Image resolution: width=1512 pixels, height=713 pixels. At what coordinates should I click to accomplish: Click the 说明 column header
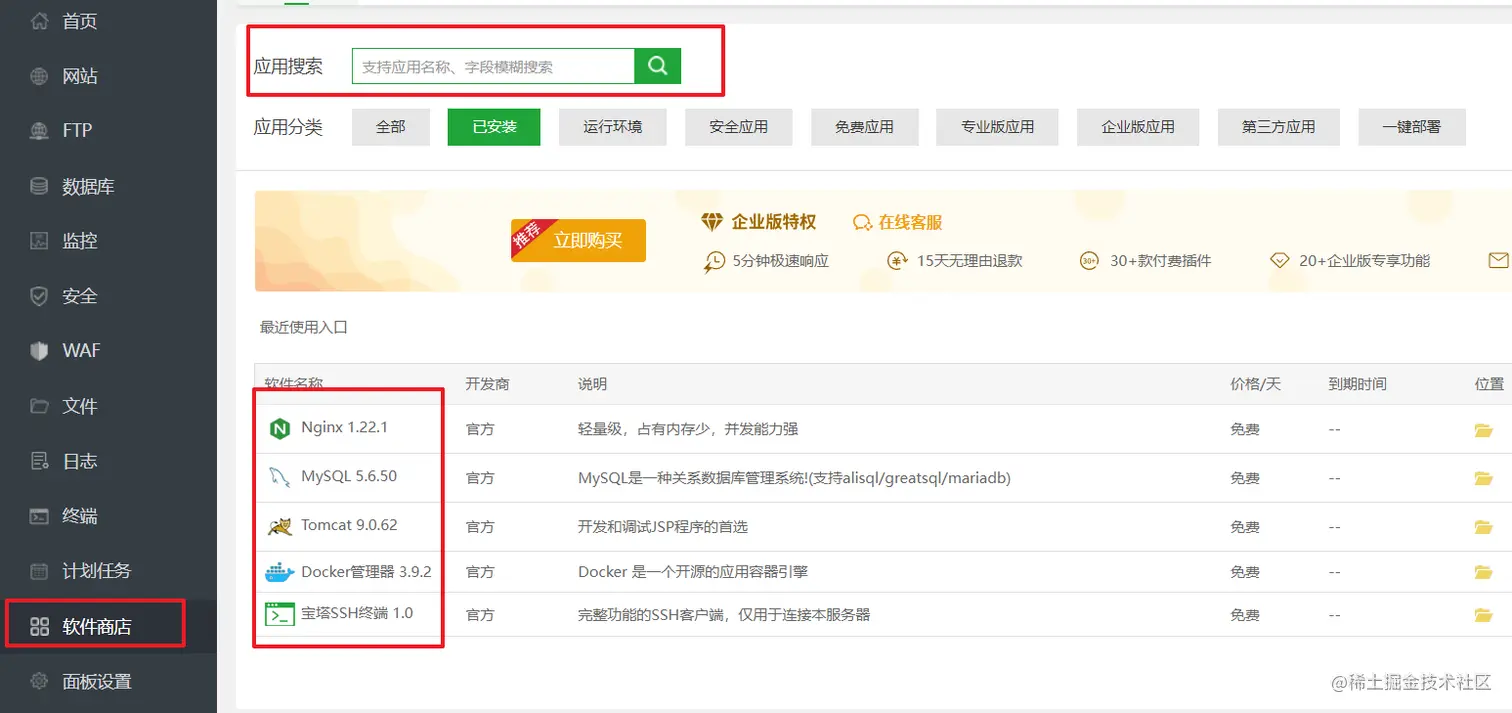pyautogui.click(x=592, y=384)
